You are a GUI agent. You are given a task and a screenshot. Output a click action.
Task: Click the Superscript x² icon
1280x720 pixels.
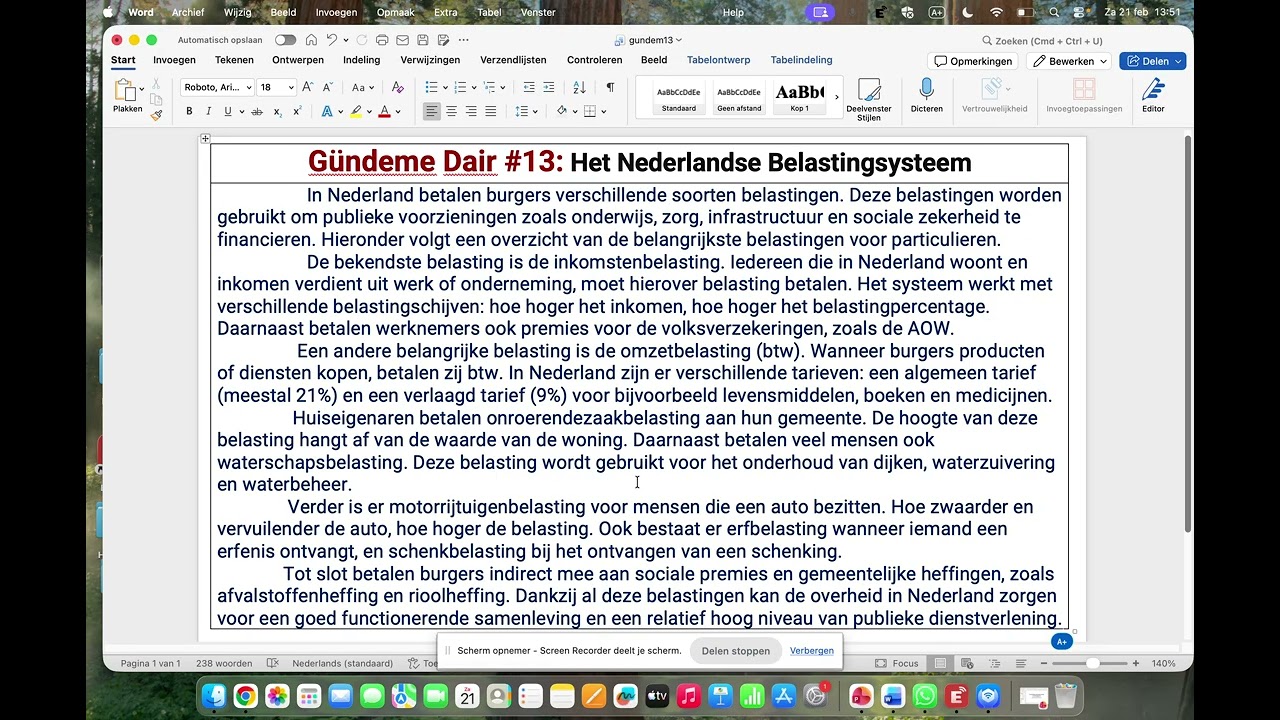297,111
